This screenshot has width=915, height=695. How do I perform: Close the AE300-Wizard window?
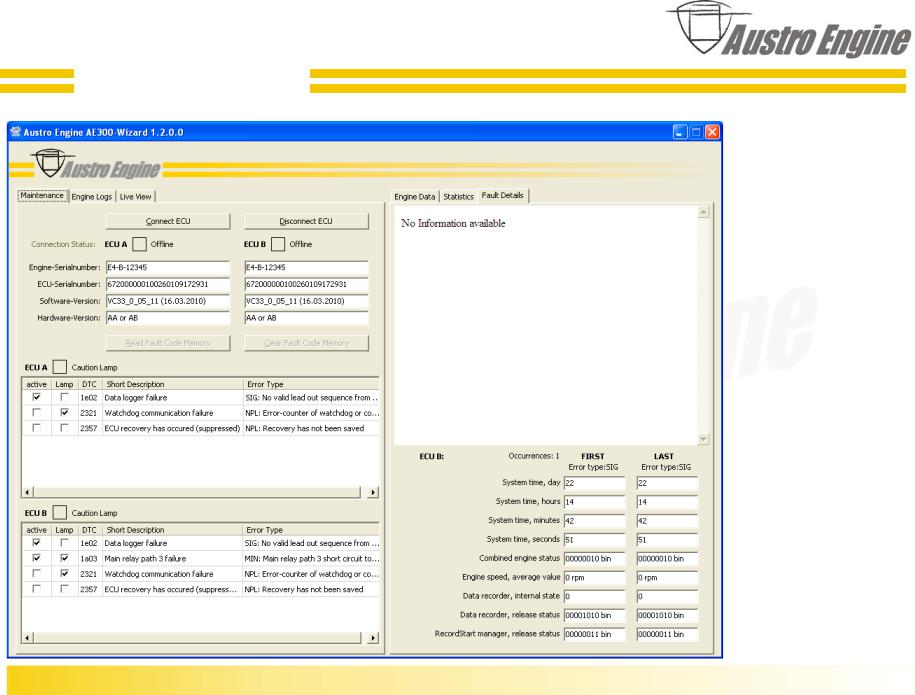(712, 132)
